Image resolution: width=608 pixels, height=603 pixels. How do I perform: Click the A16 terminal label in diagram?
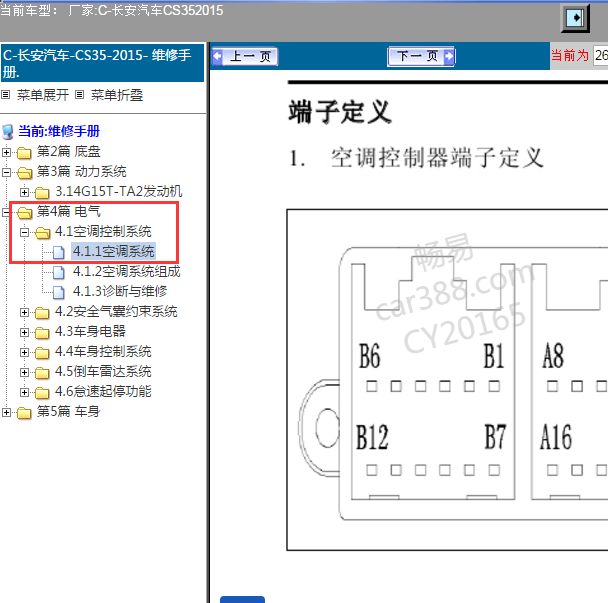[556, 437]
